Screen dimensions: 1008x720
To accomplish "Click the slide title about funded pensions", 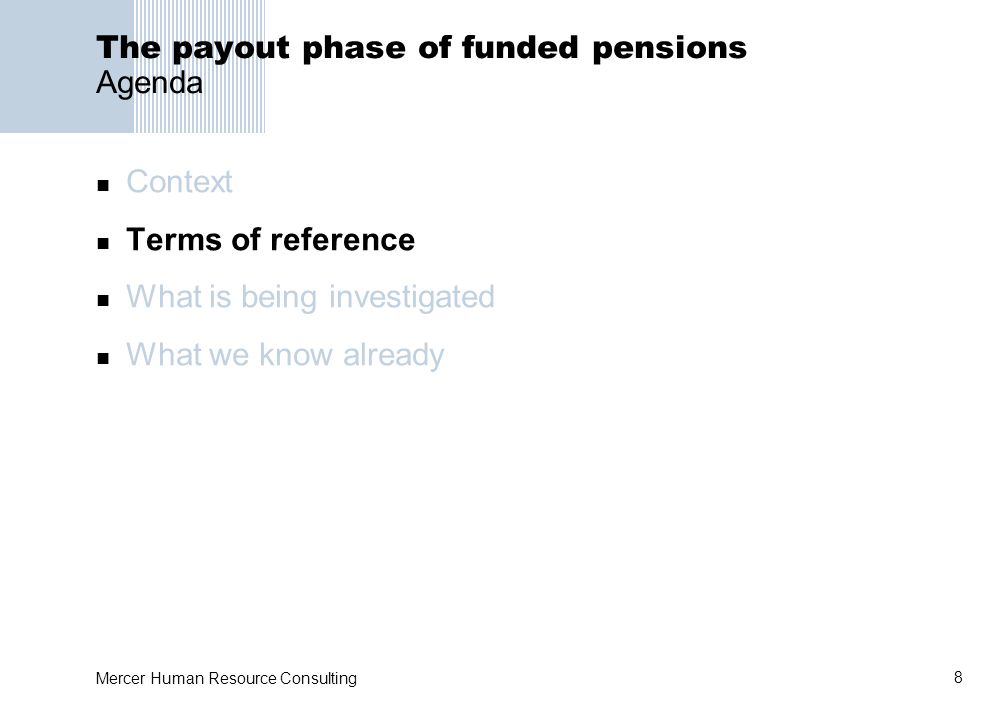I will (x=421, y=48).
